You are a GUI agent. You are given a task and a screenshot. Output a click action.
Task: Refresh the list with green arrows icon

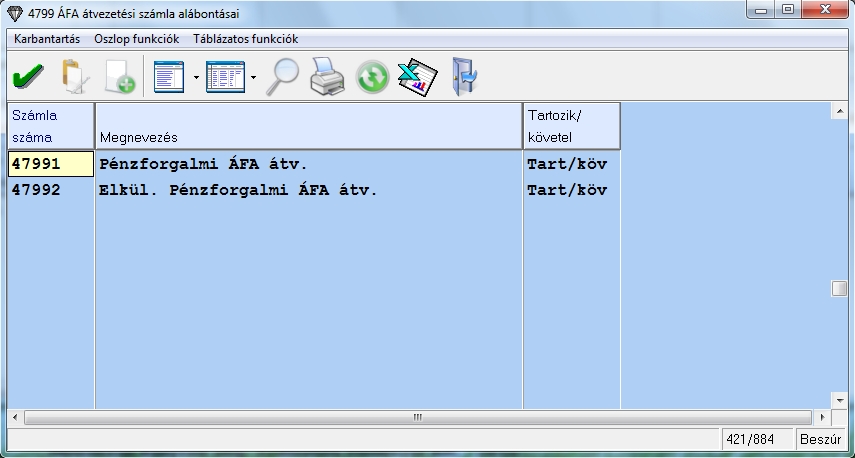[372, 76]
